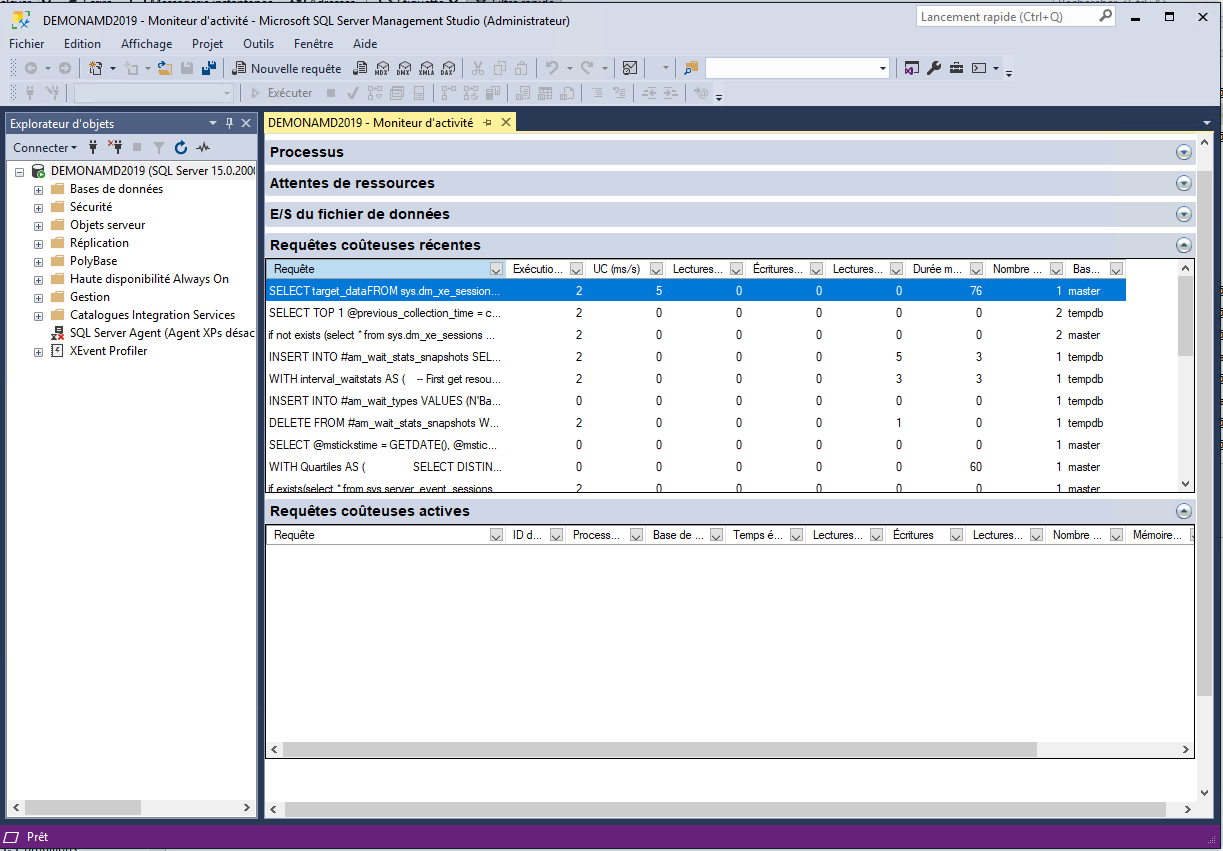Open the Outils menu

pos(258,44)
